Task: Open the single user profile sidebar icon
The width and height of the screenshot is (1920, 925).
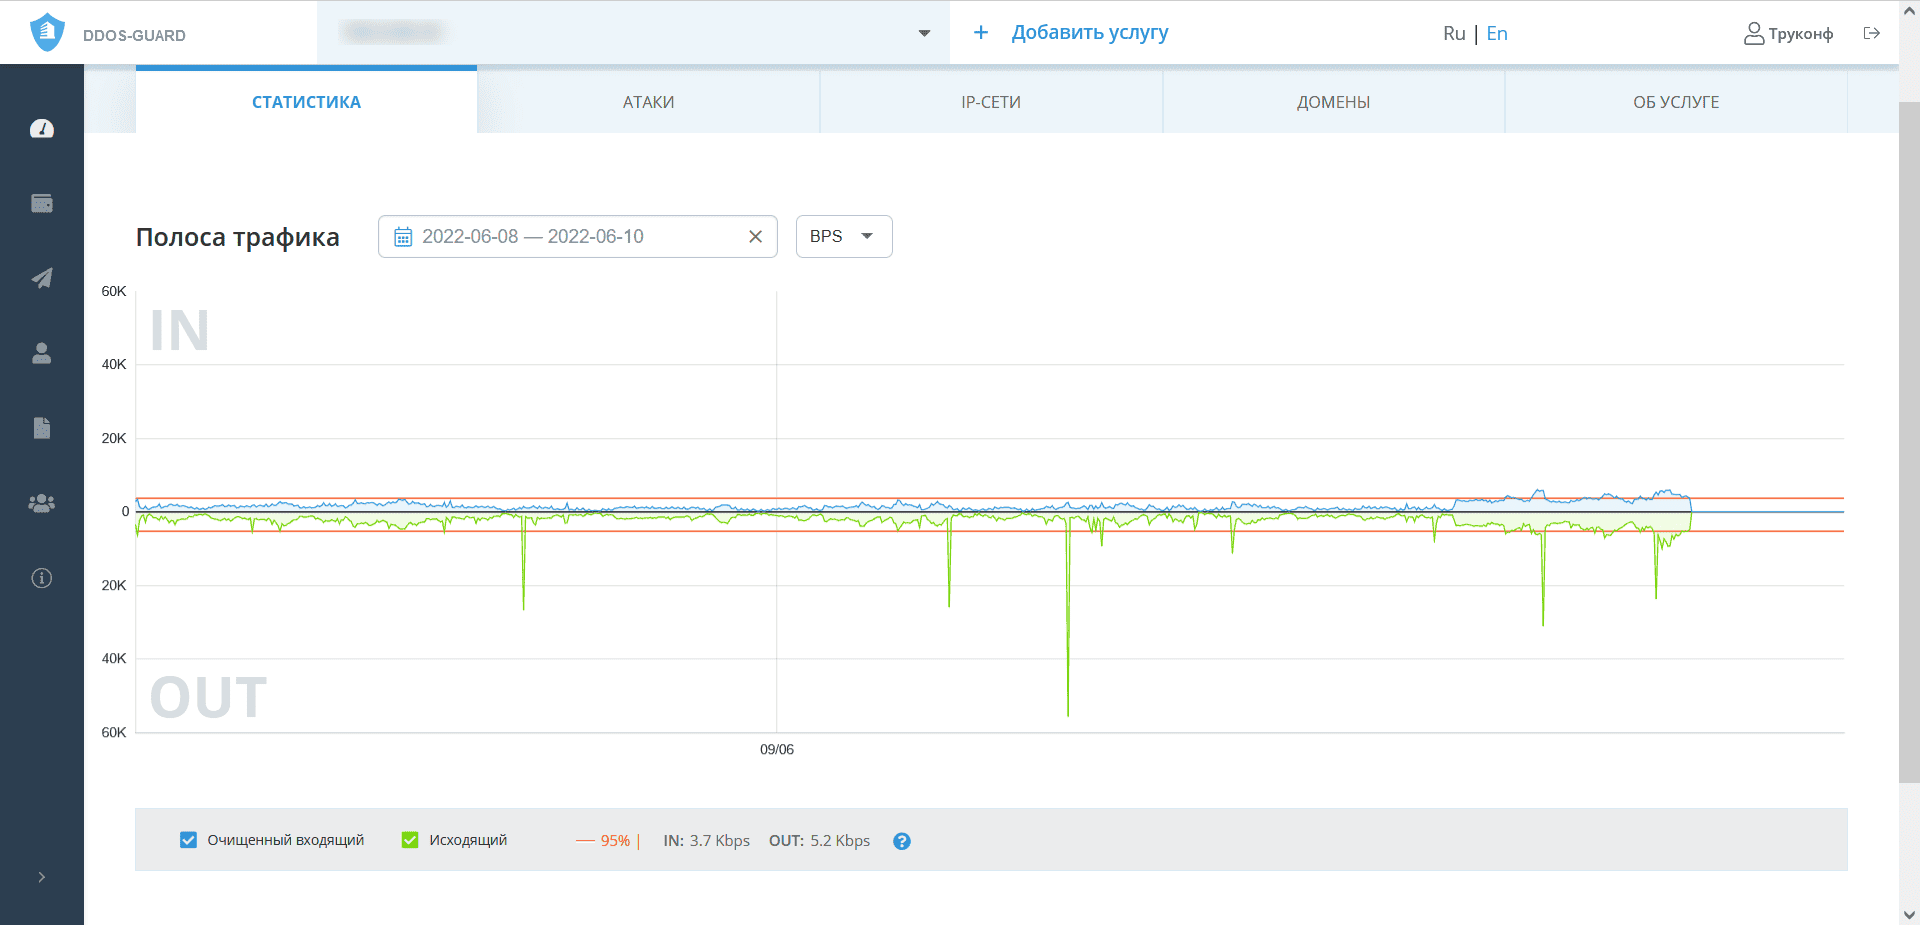Action: [x=42, y=353]
